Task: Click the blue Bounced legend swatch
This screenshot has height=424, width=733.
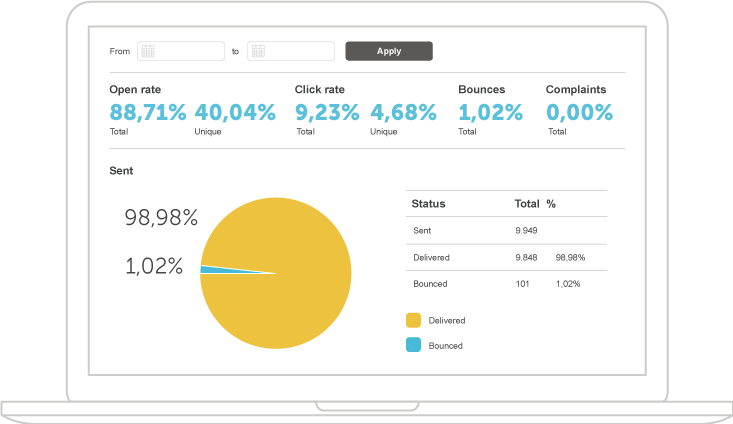Action: [x=413, y=345]
